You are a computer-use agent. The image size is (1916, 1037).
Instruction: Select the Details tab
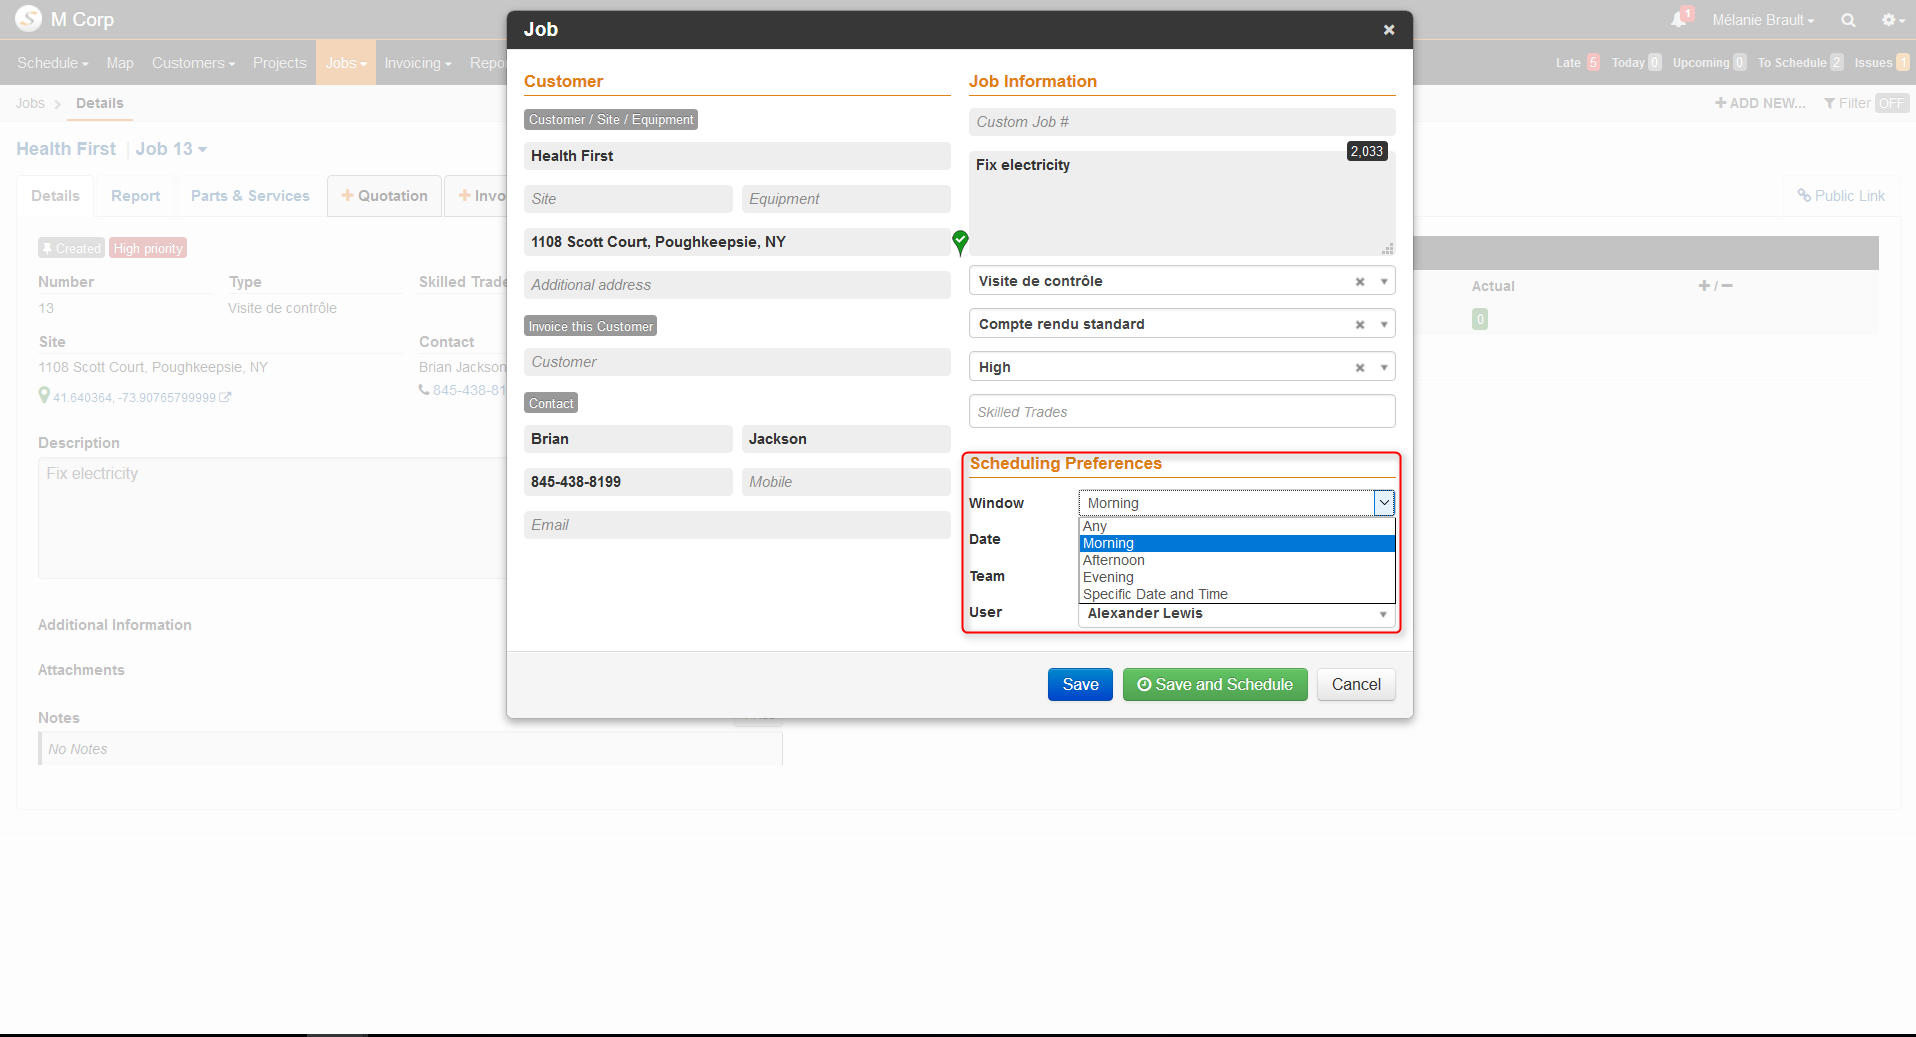click(55, 196)
